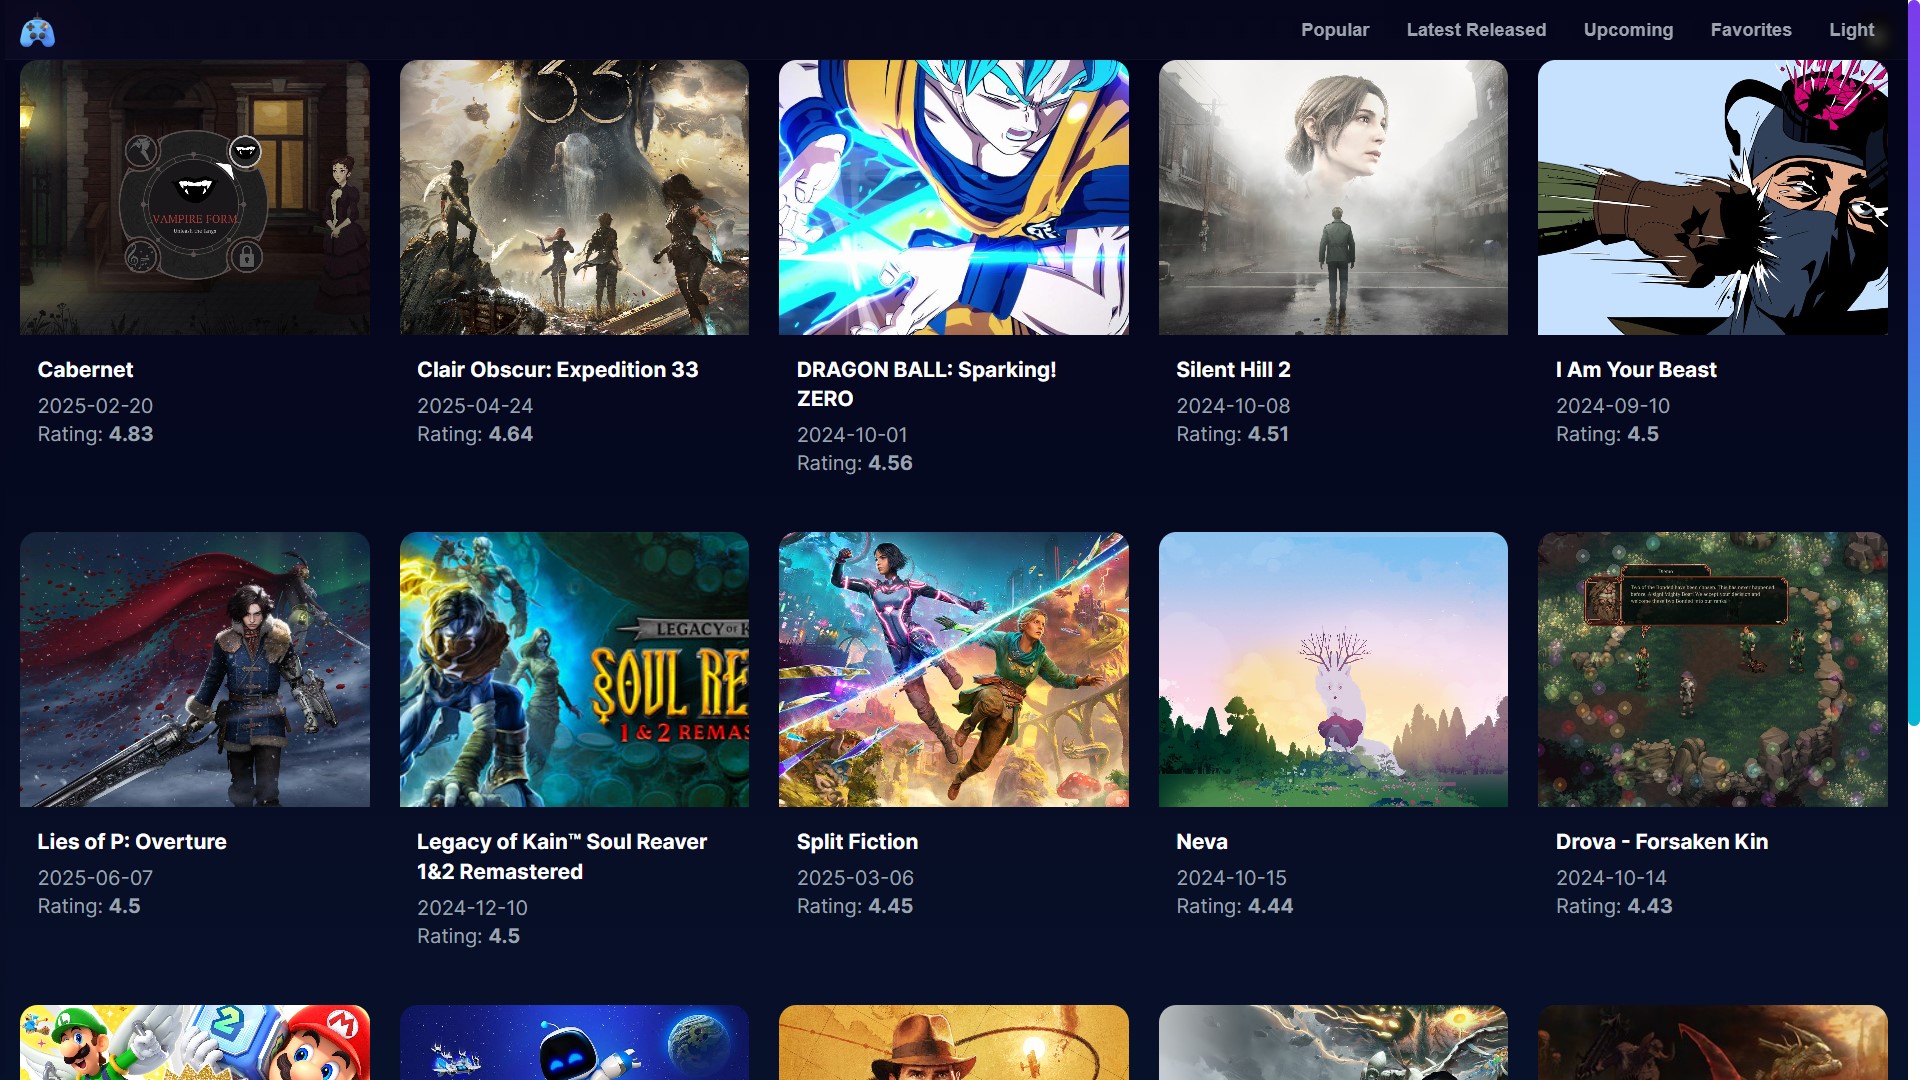Click the DRAGON BALL: Sparking! ZERO title
1920x1080 pixels.
pos(926,384)
